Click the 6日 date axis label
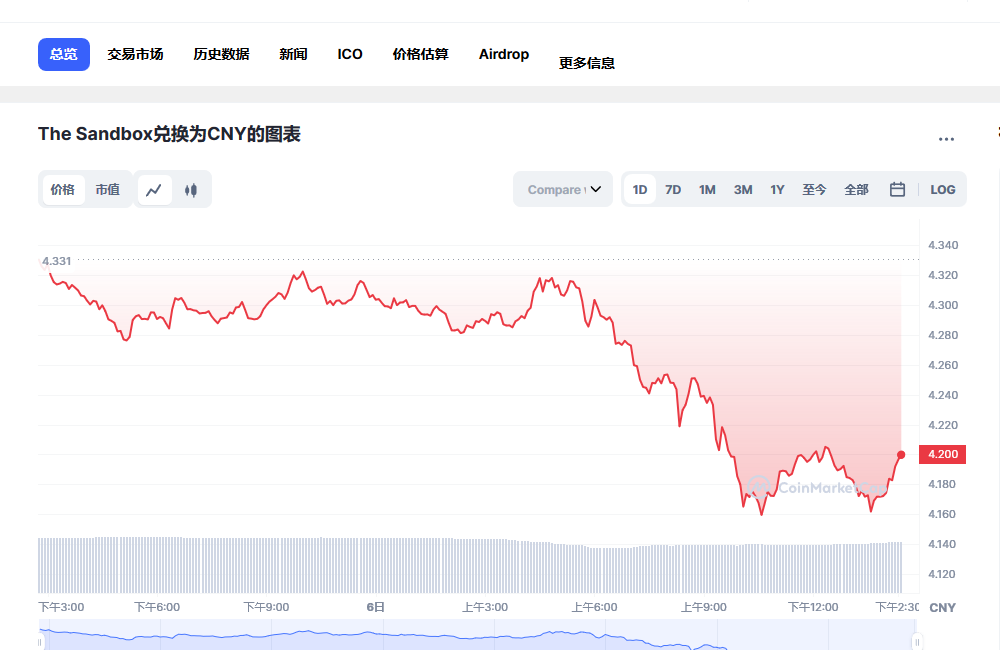The width and height of the screenshot is (1000, 650). click(x=376, y=607)
